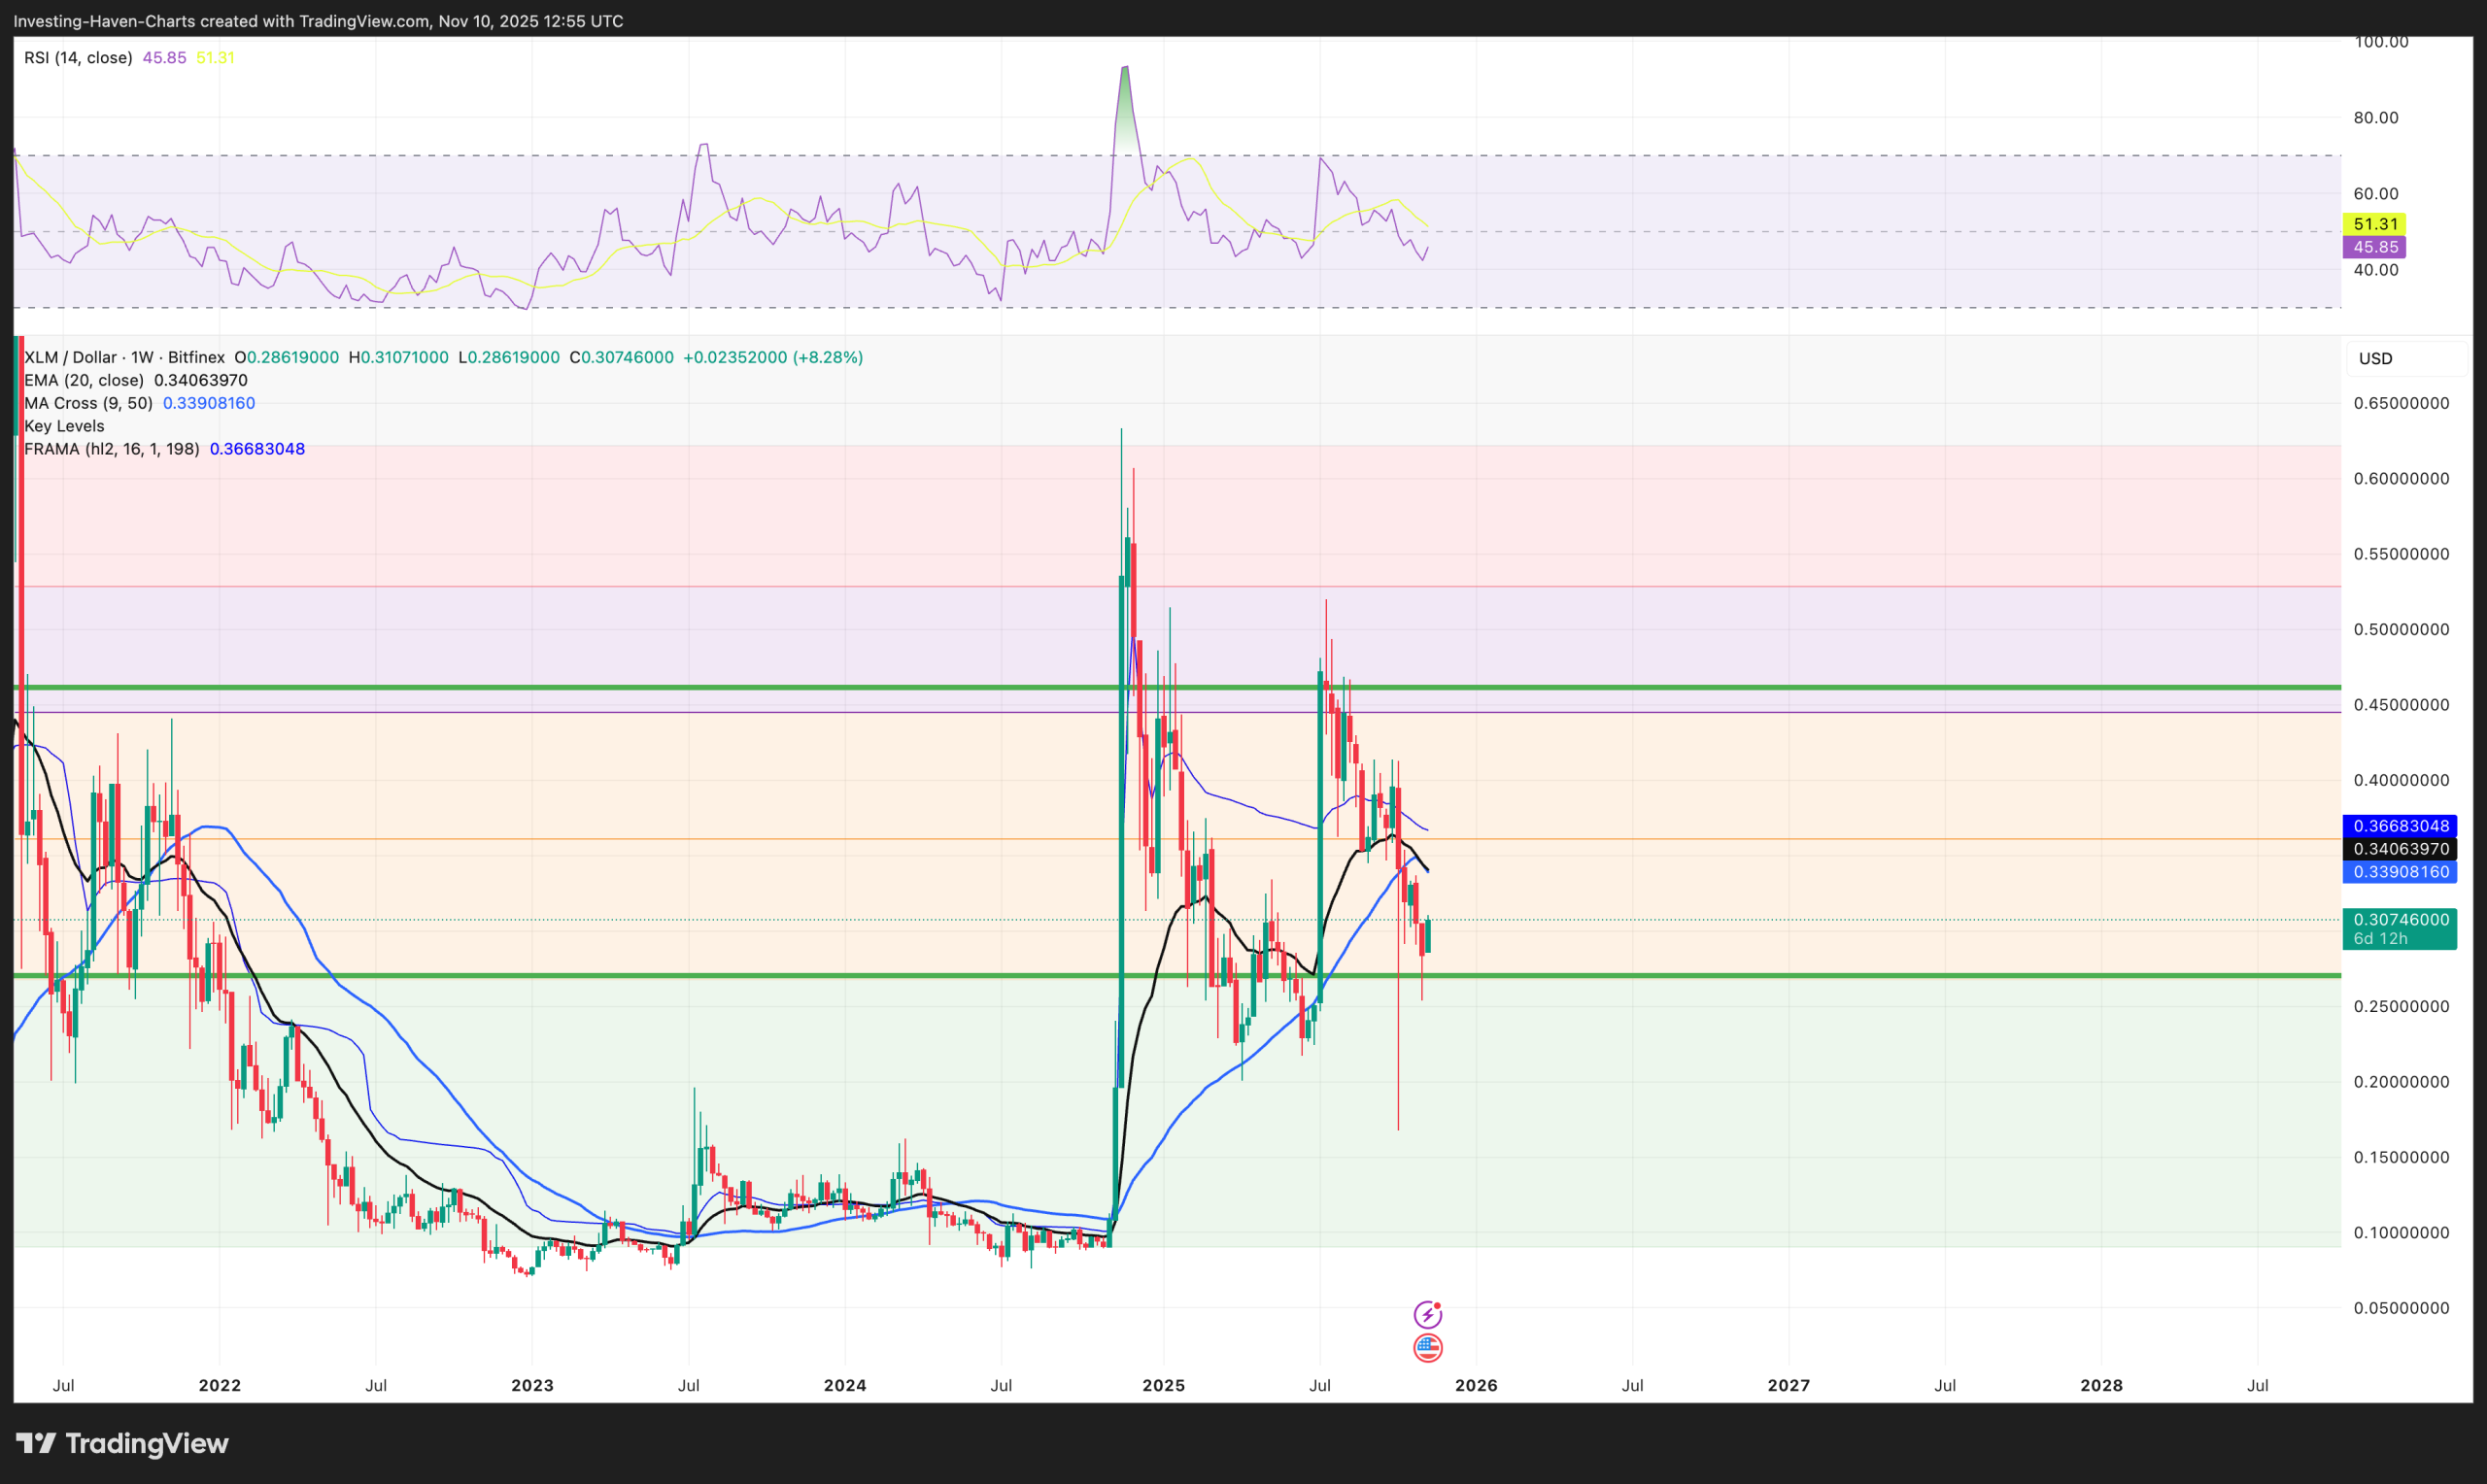
Task: Select the RSI (14, close) legend
Action: [77, 58]
